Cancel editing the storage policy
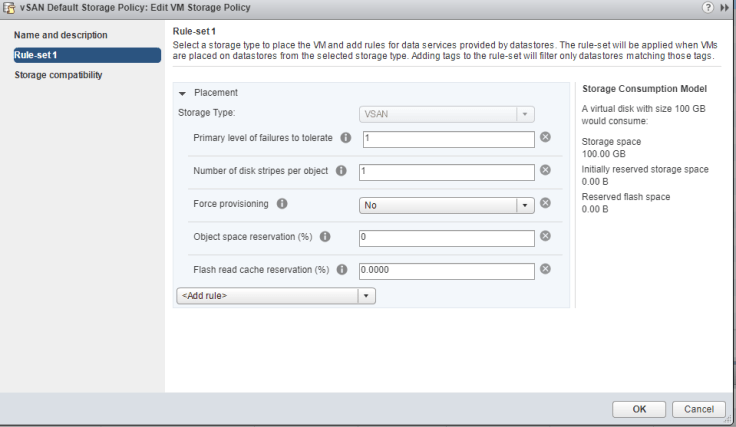The image size is (736, 427). (699, 409)
